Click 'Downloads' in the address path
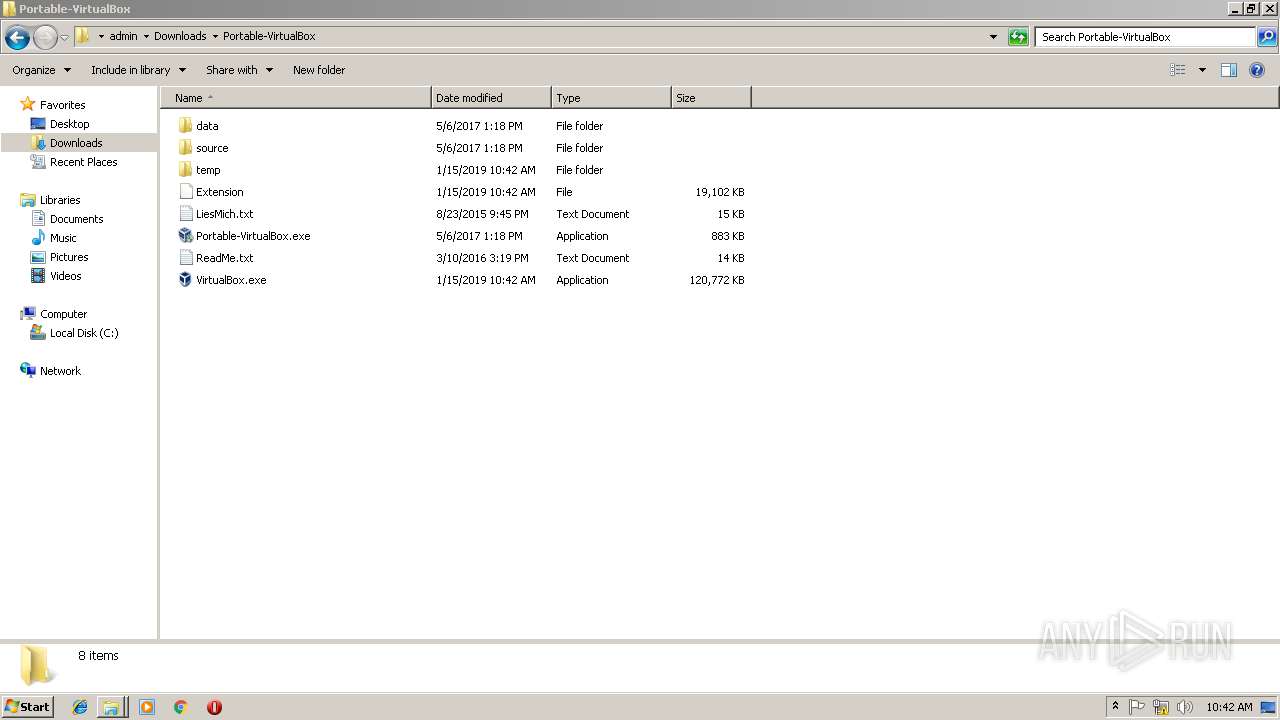The width and height of the screenshot is (1280, 720). click(x=180, y=36)
